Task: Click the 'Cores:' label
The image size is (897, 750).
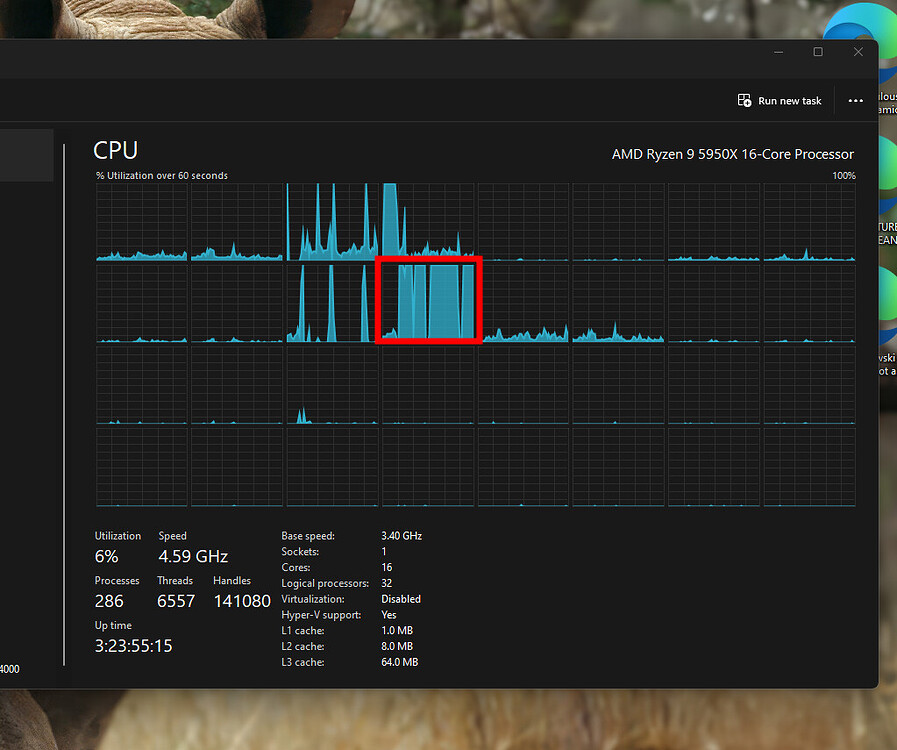Action: (296, 568)
